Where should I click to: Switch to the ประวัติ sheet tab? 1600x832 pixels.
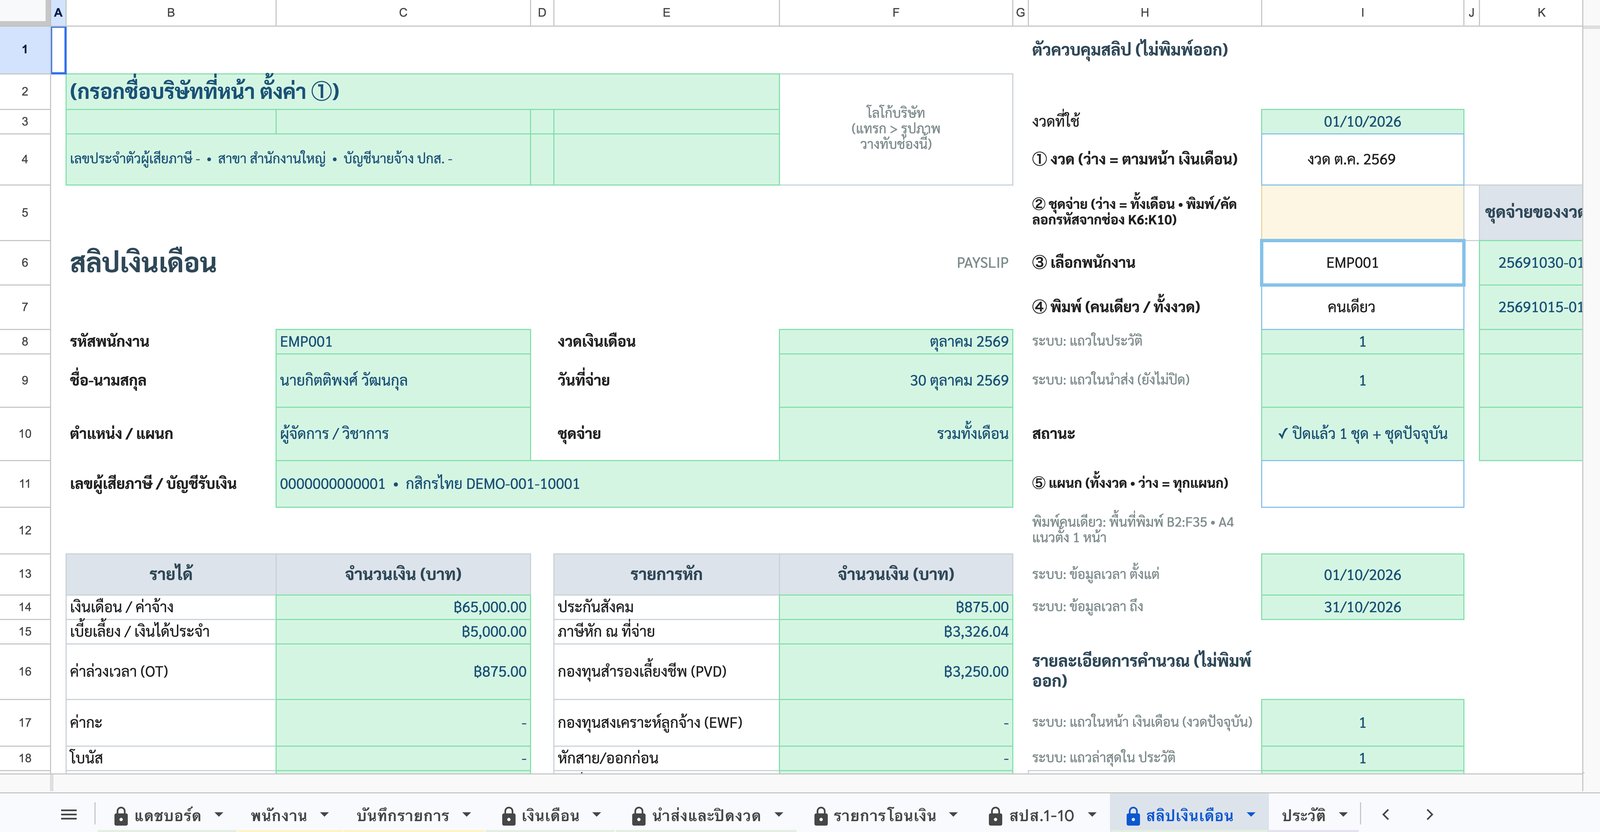click(x=1304, y=815)
